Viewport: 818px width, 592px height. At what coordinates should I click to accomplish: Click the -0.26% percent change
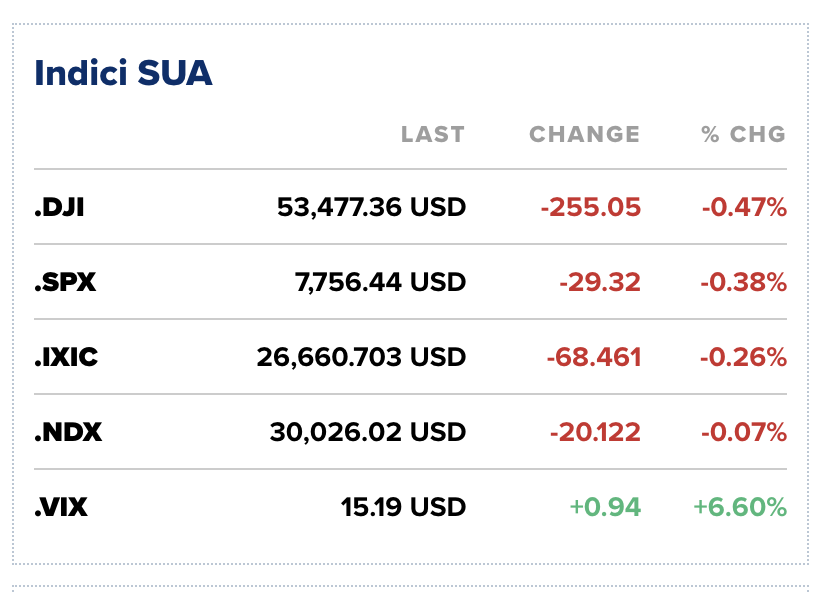(x=743, y=357)
